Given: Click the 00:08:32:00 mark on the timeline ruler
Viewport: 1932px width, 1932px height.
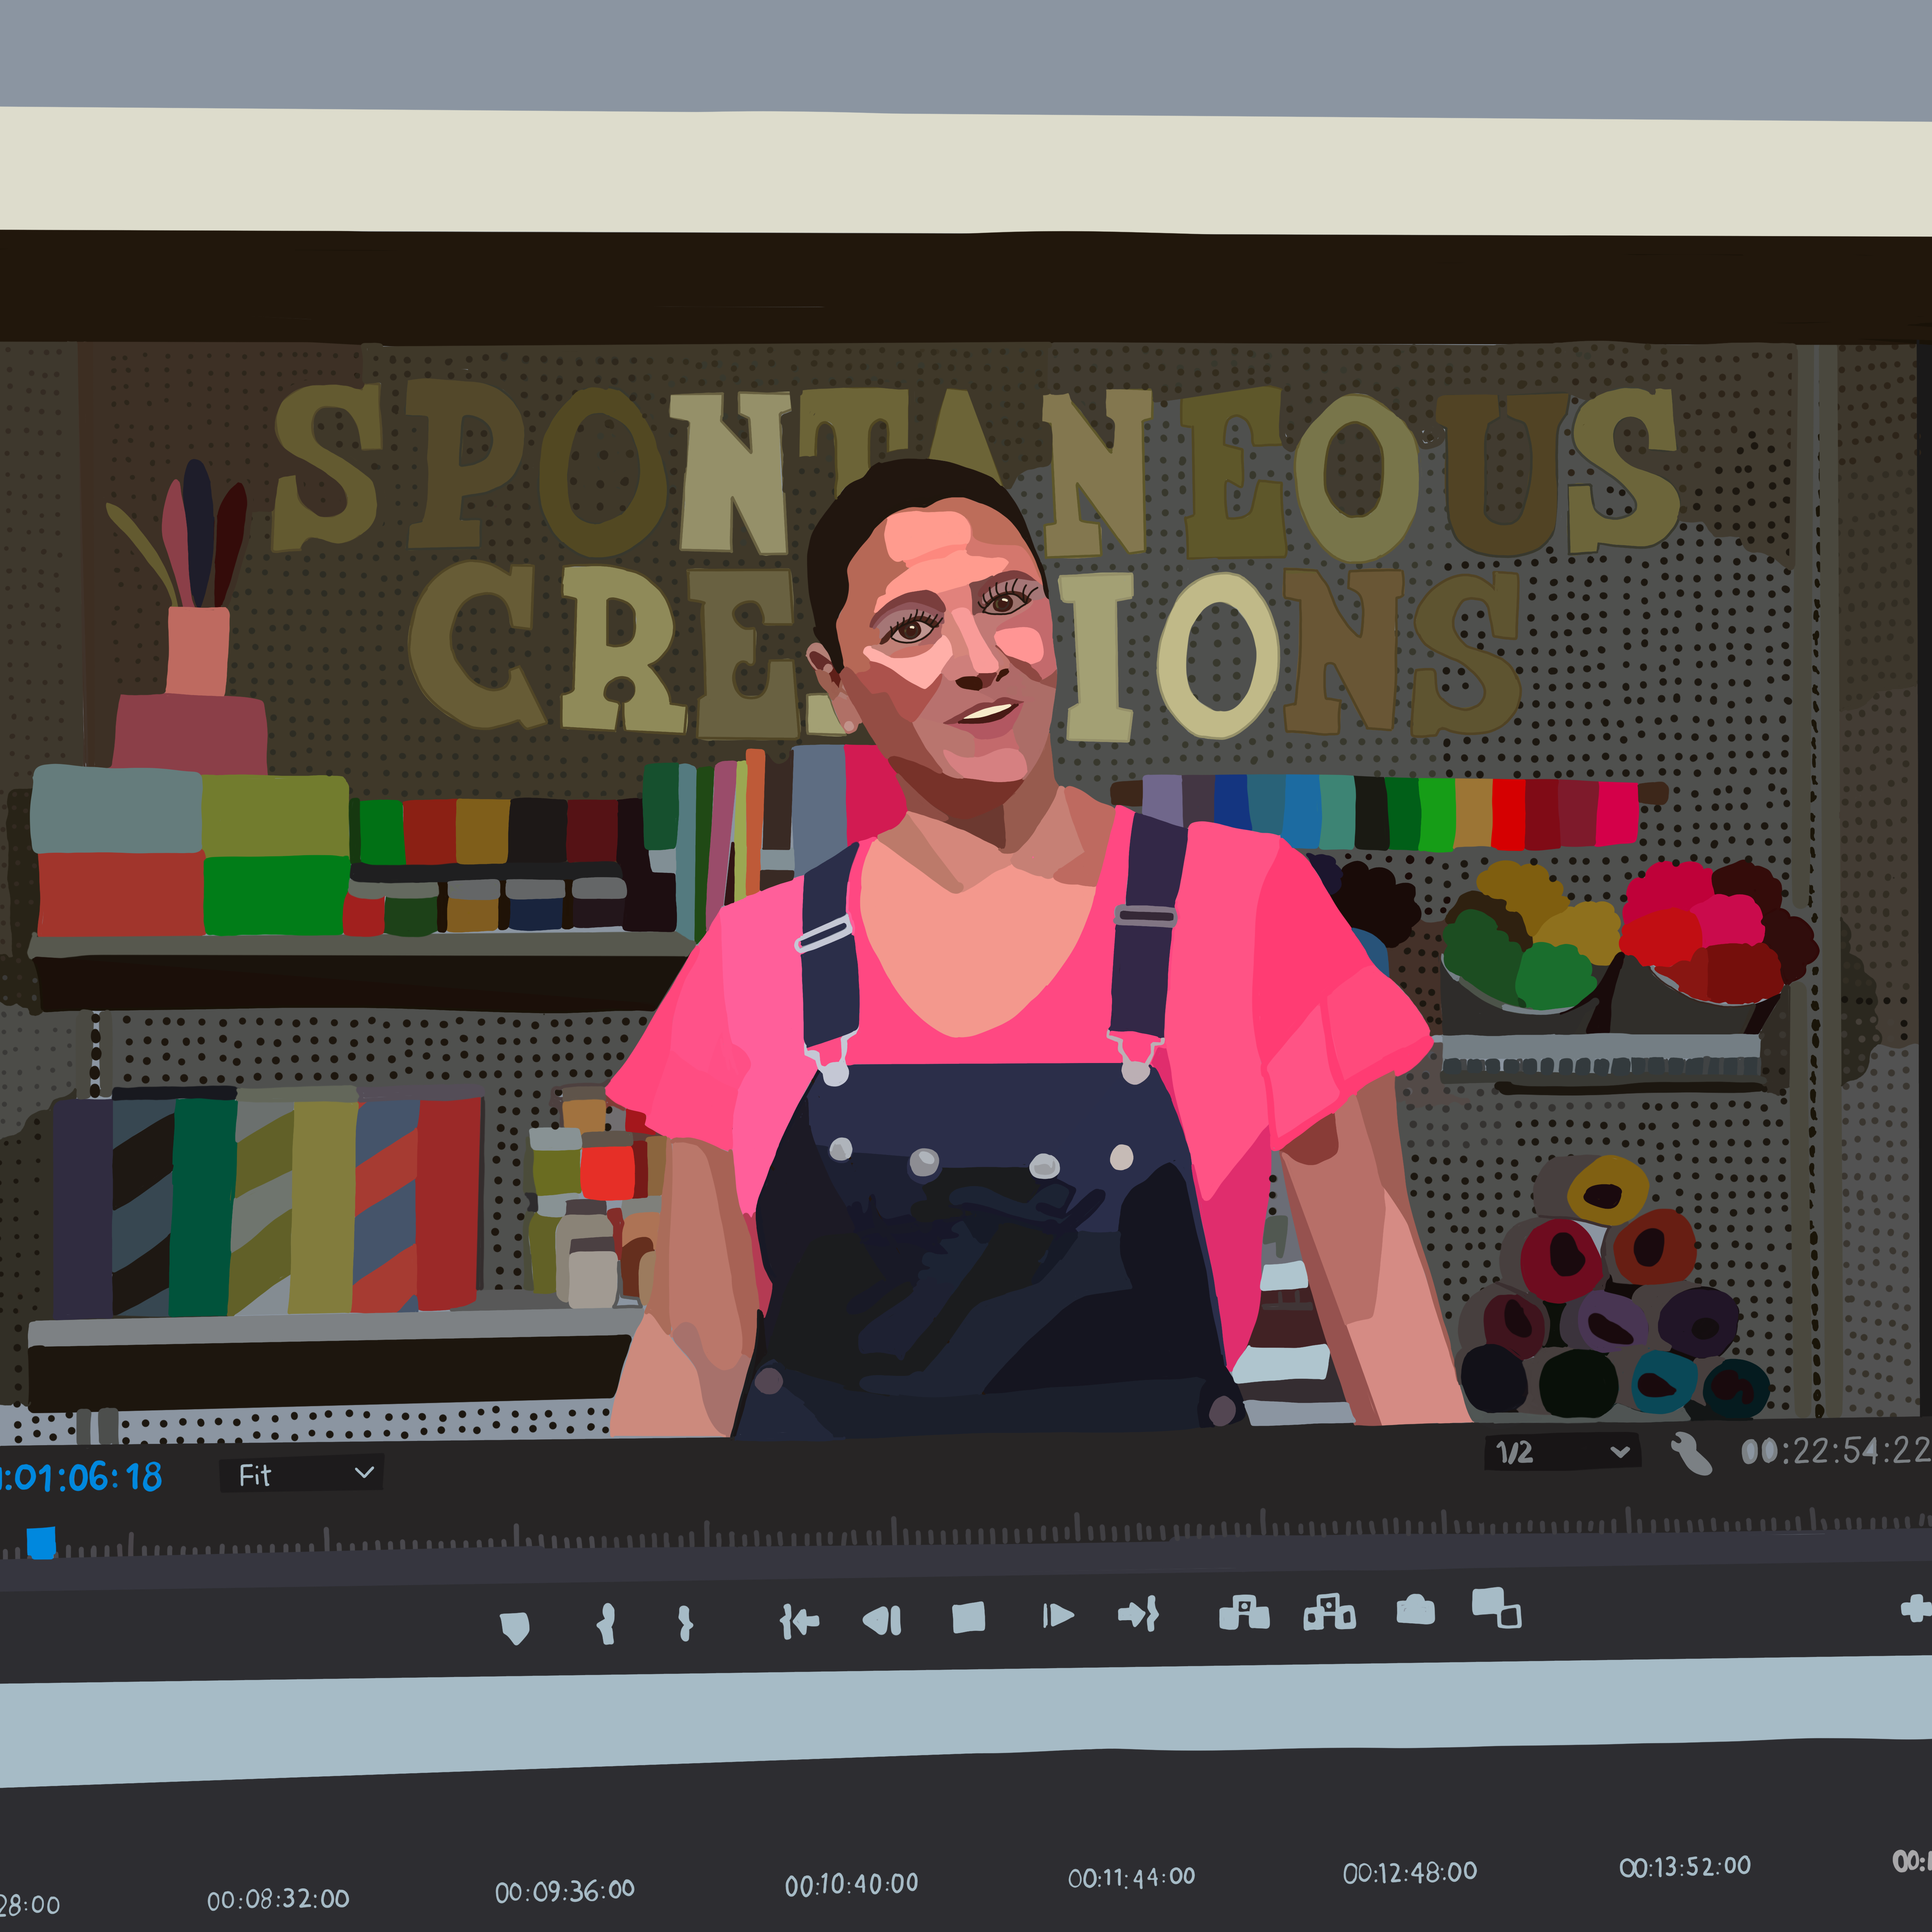Looking at the screenshot, I should click(x=278, y=1899).
